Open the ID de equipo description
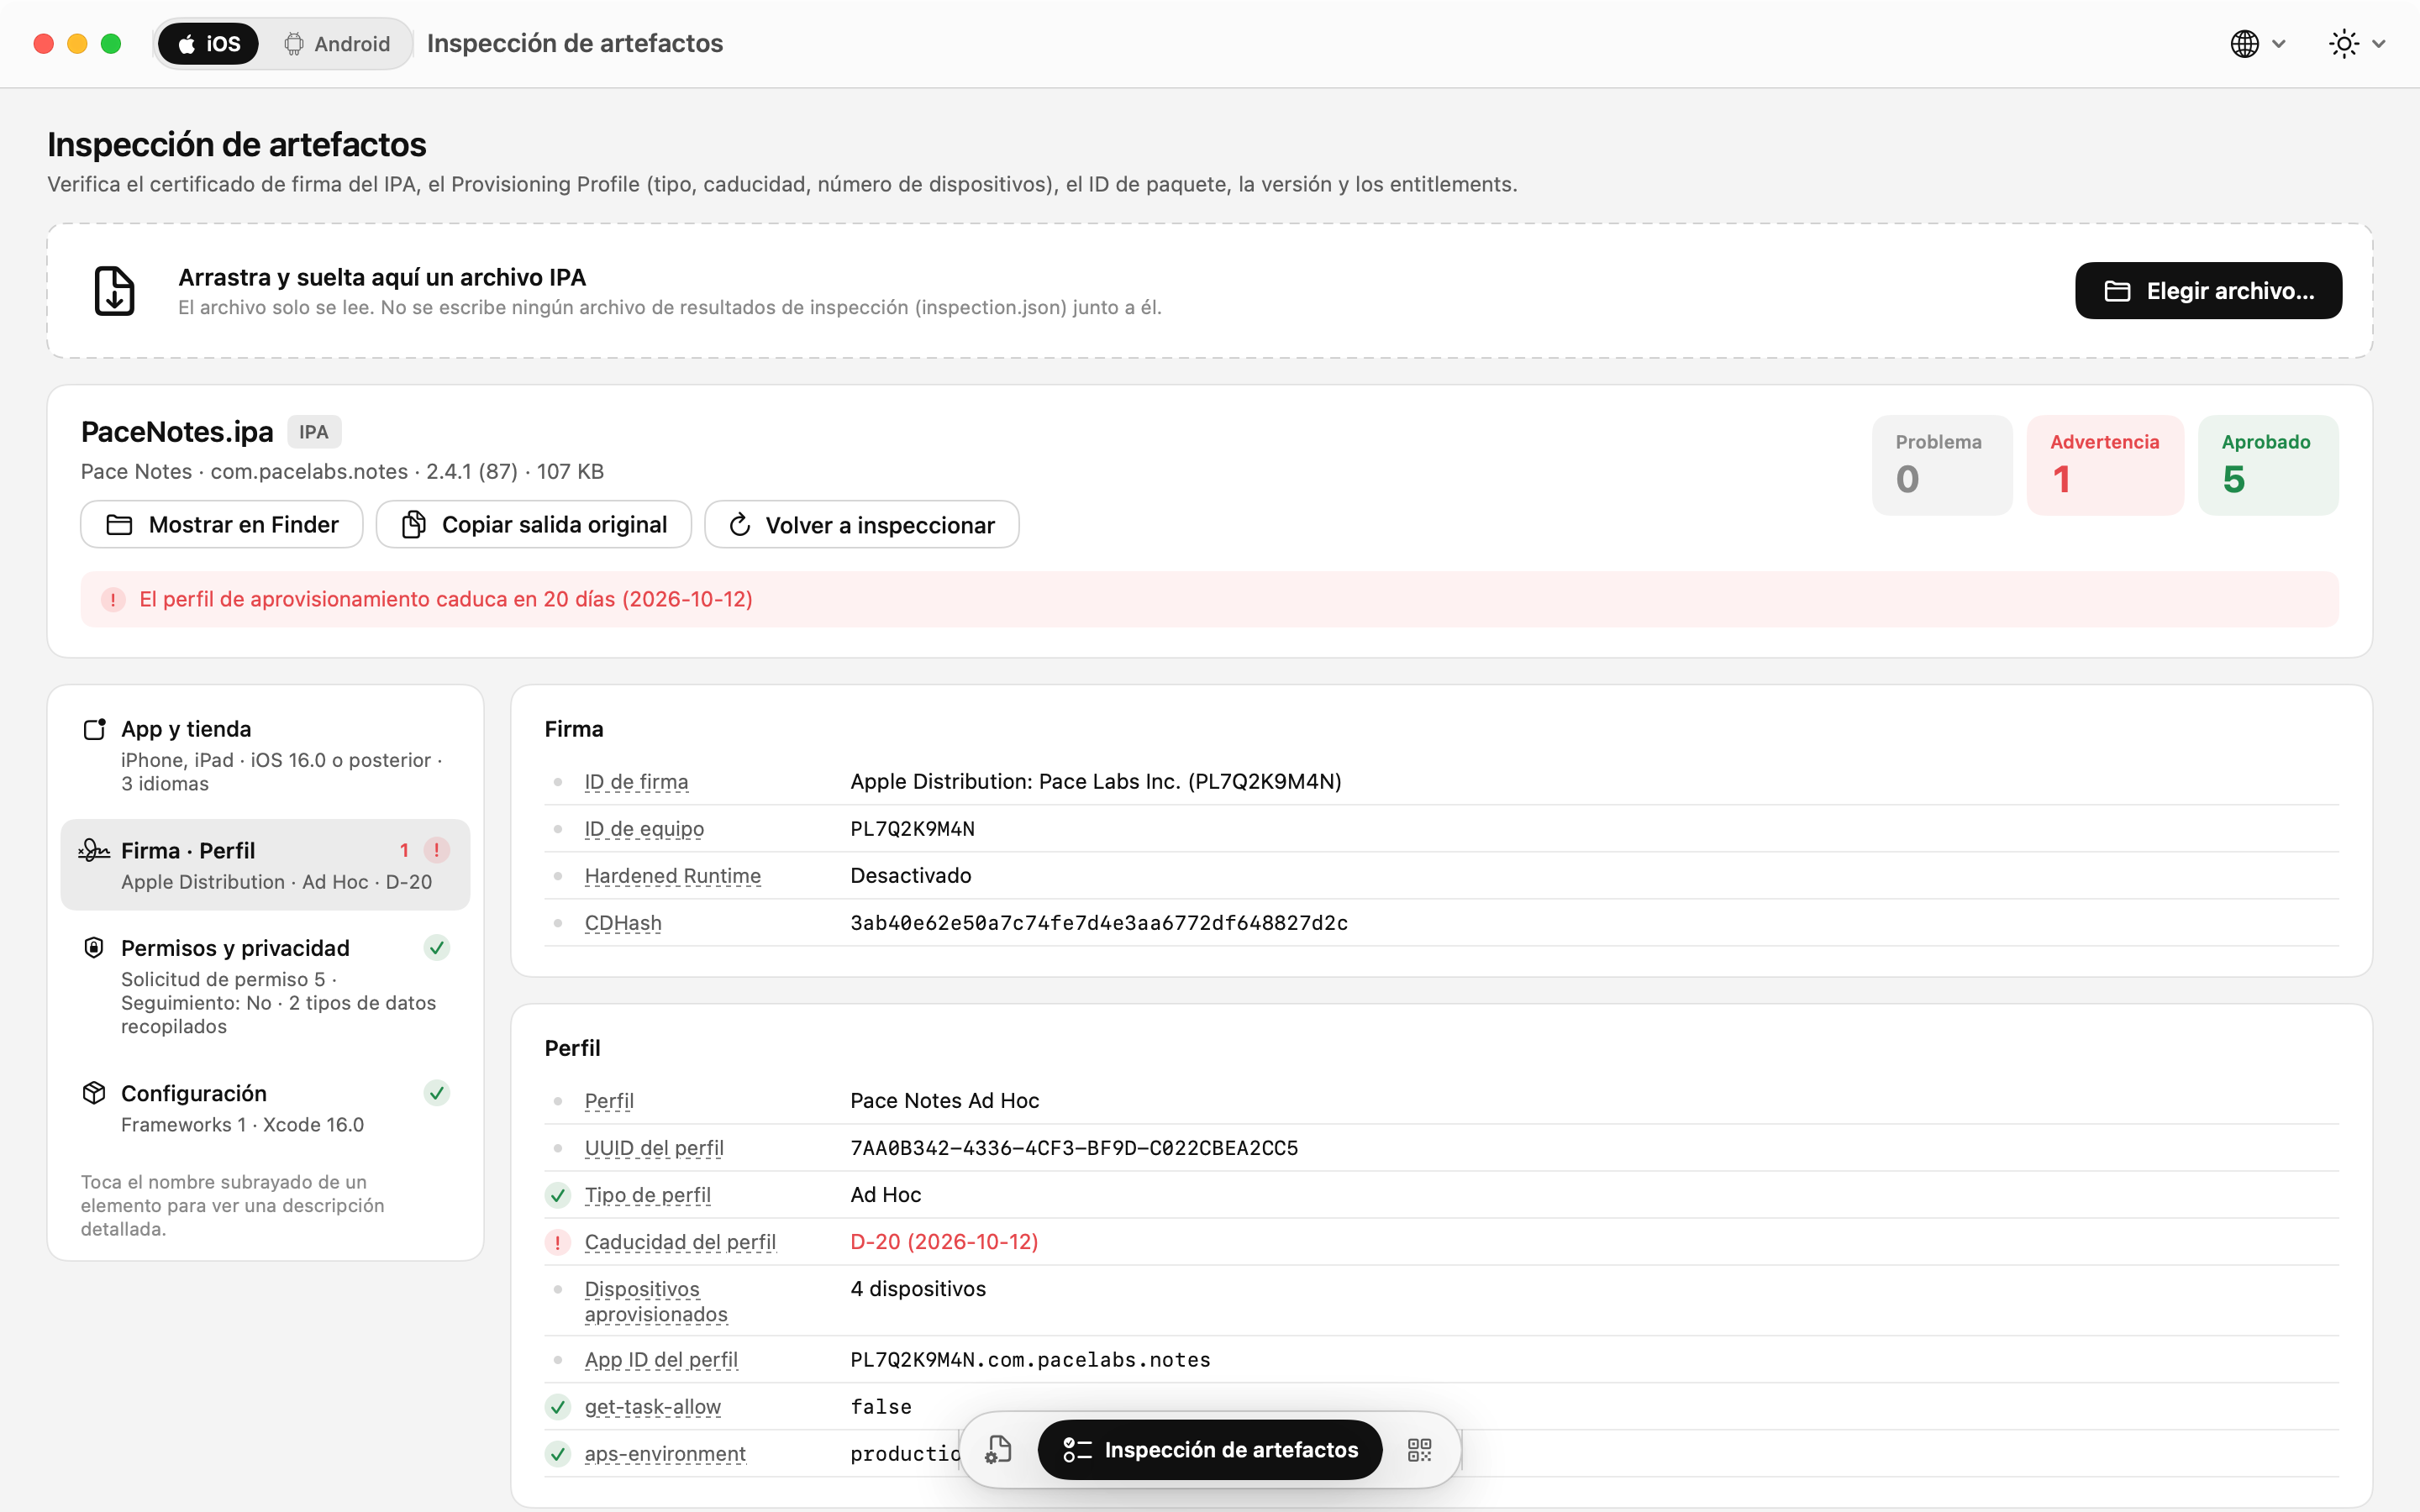2420x1512 pixels. [x=644, y=829]
